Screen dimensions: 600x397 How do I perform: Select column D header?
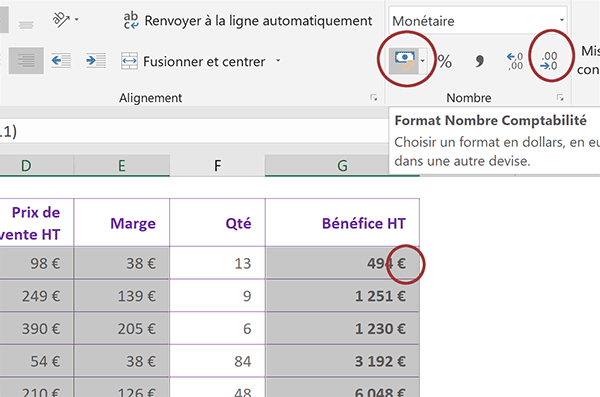click(36, 165)
